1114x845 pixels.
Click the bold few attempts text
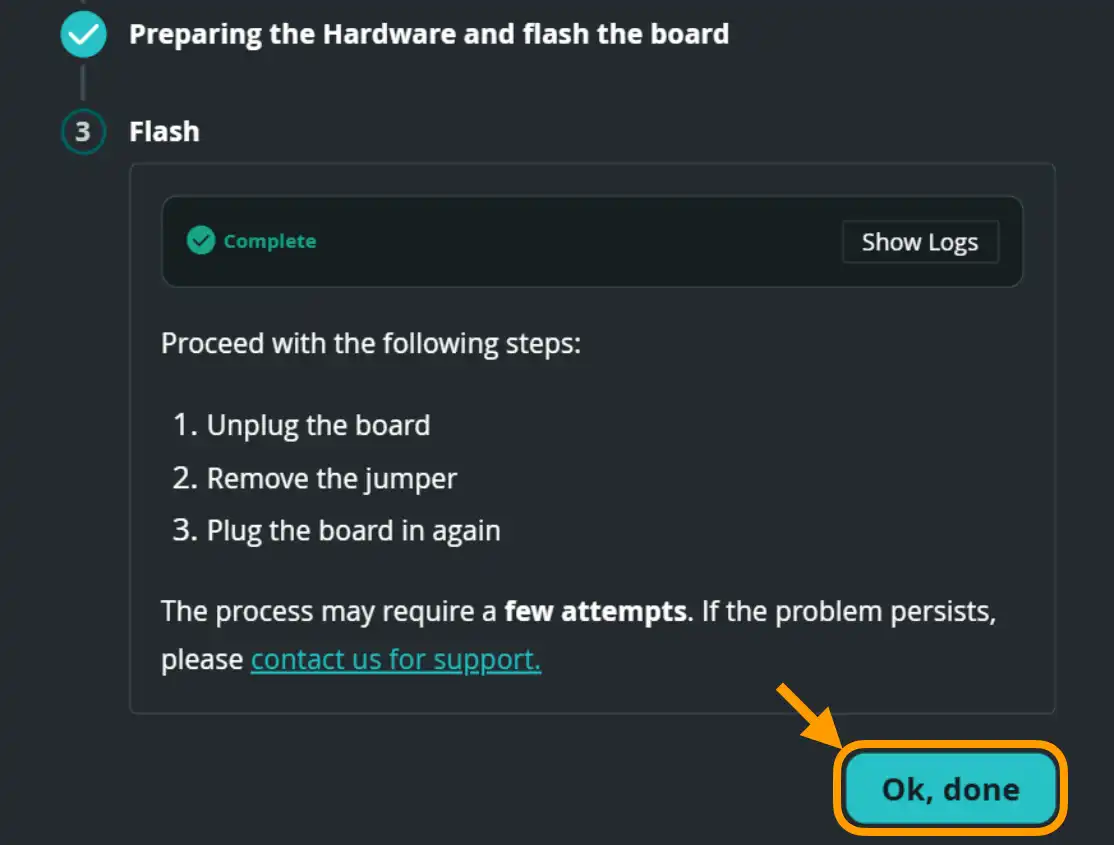click(596, 610)
